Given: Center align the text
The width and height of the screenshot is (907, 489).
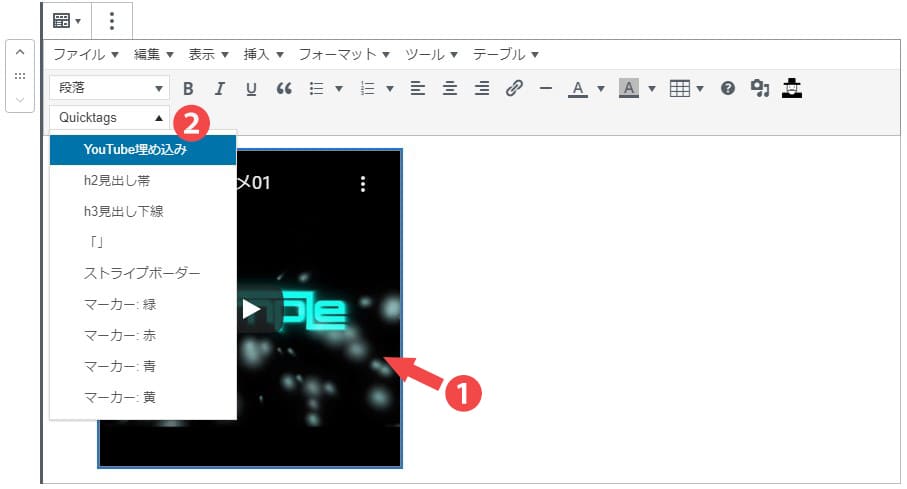Looking at the screenshot, I should pyautogui.click(x=450, y=88).
